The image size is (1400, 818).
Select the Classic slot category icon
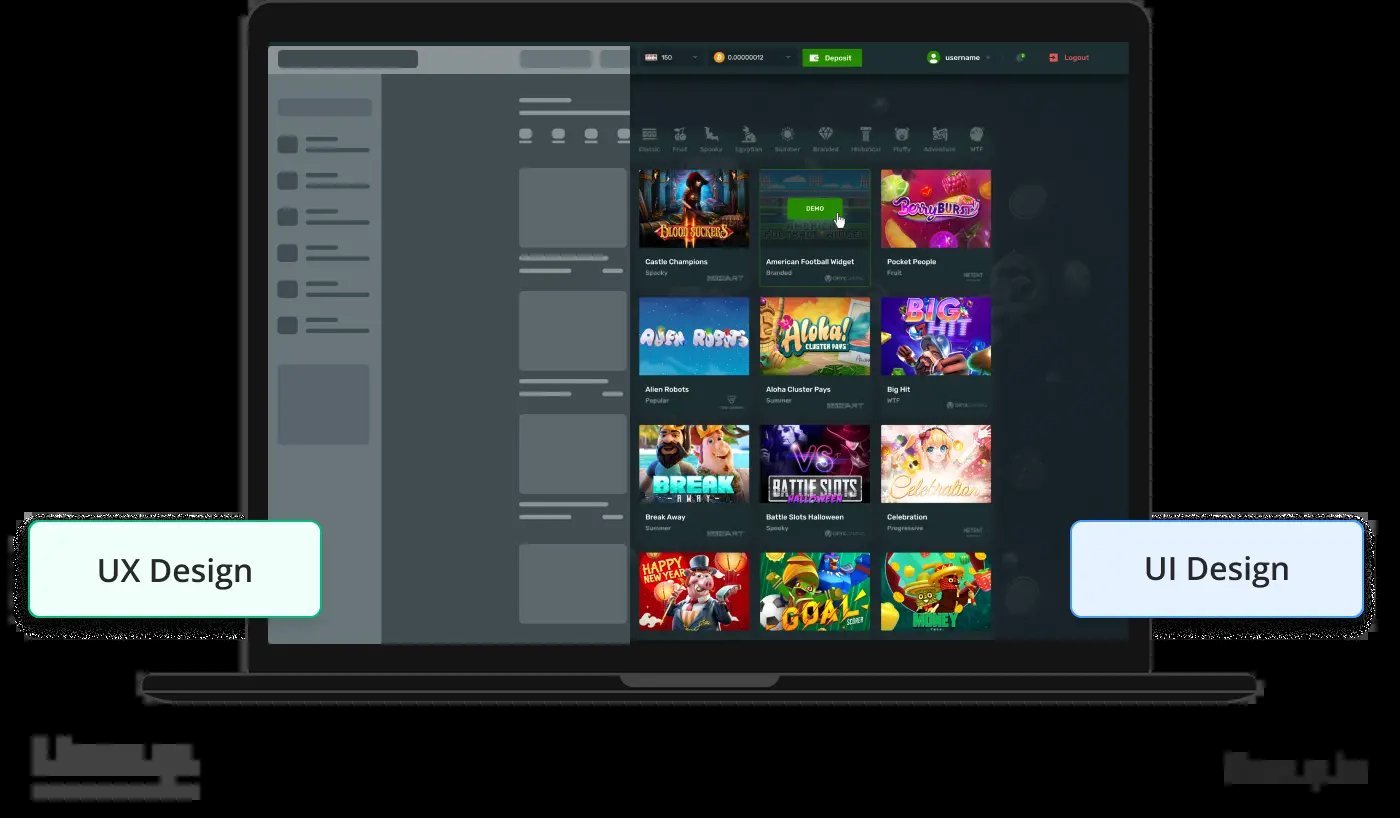(649, 134)
